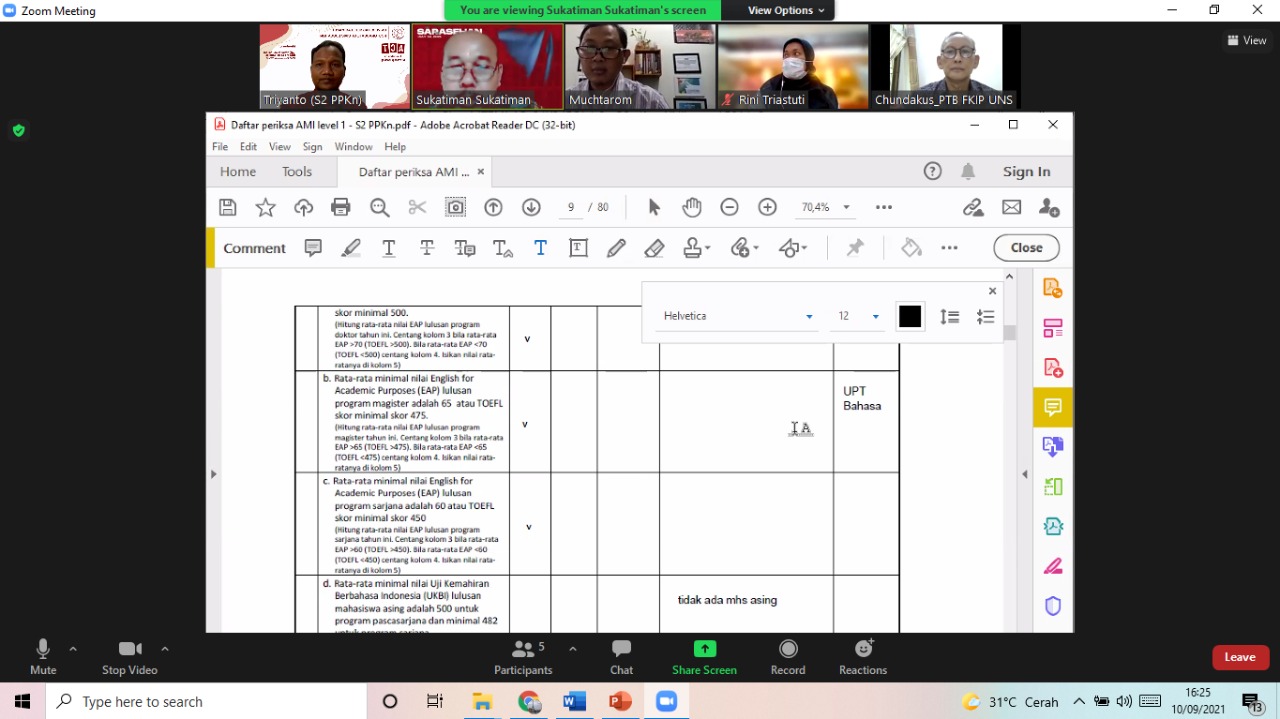Click the page number input field
Image resolution: width=1280 pixels, height=719 pixels.
tap(571, 207)
